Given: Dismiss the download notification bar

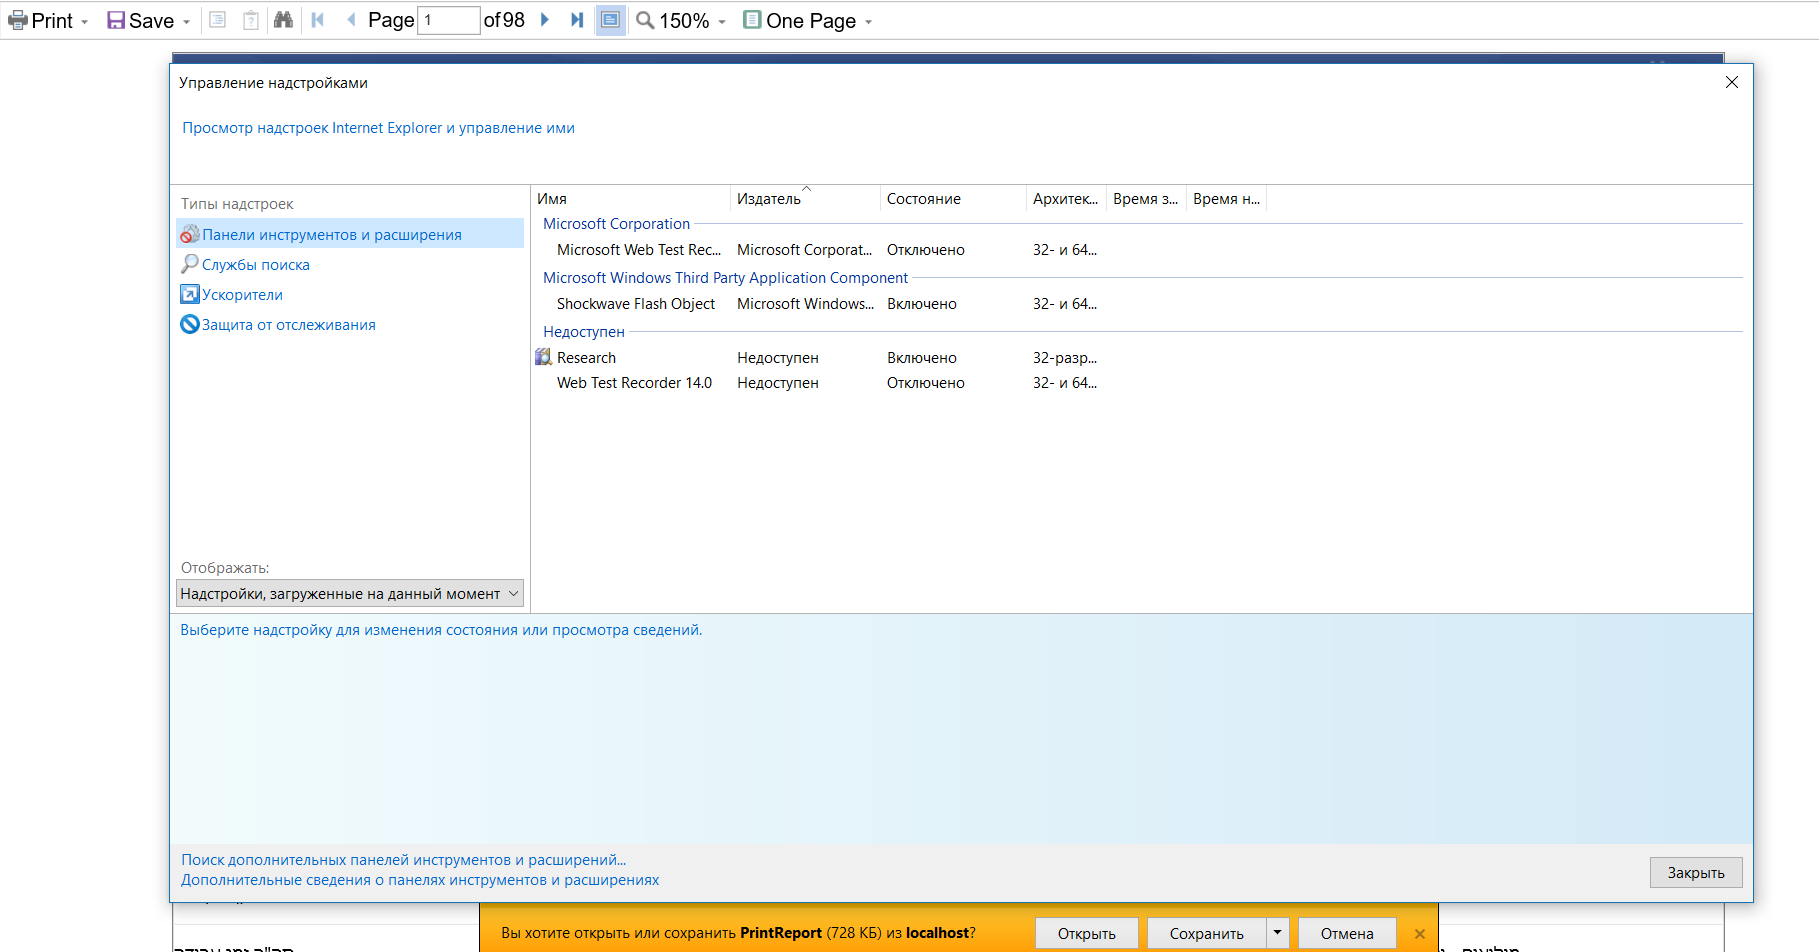Looking at the screenshot, I should (x=1419, y=934).
